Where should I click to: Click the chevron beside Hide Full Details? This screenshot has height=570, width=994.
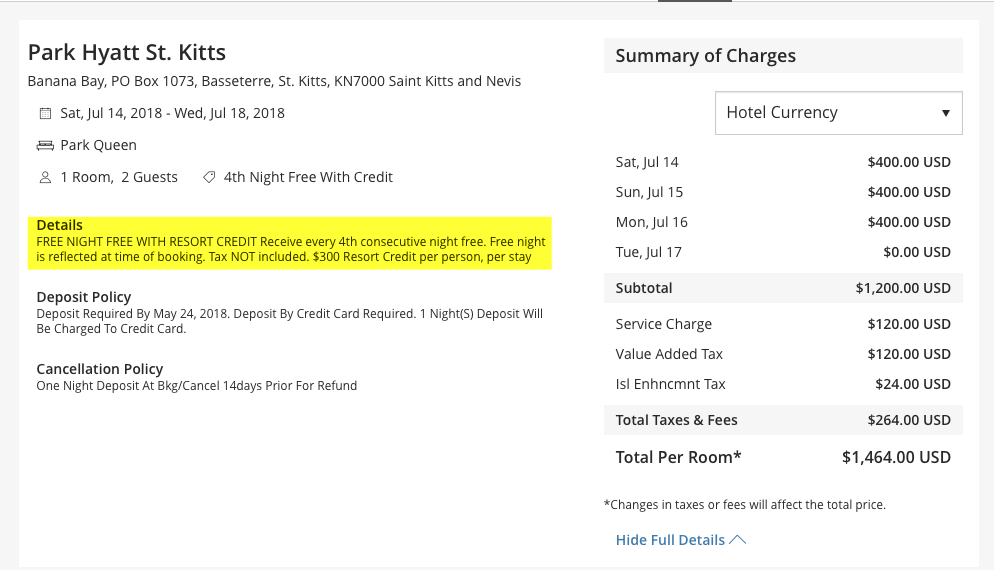coord(738,540)
